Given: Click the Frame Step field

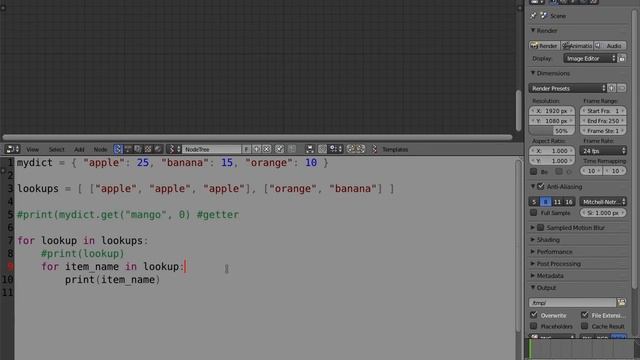Looking at the screenshot, I should click(x=603, y=131).
